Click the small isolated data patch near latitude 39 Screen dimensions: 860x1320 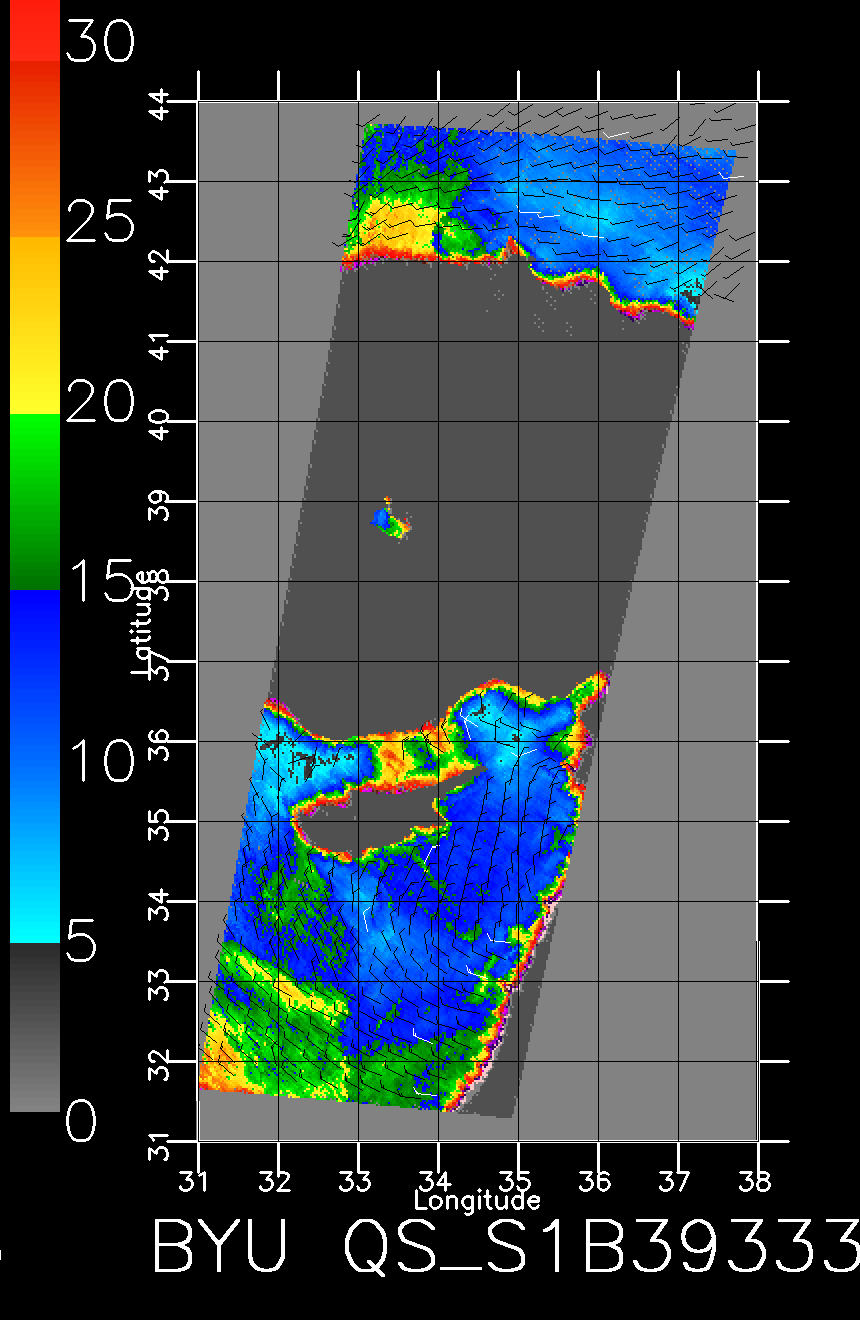coord(391,520)
